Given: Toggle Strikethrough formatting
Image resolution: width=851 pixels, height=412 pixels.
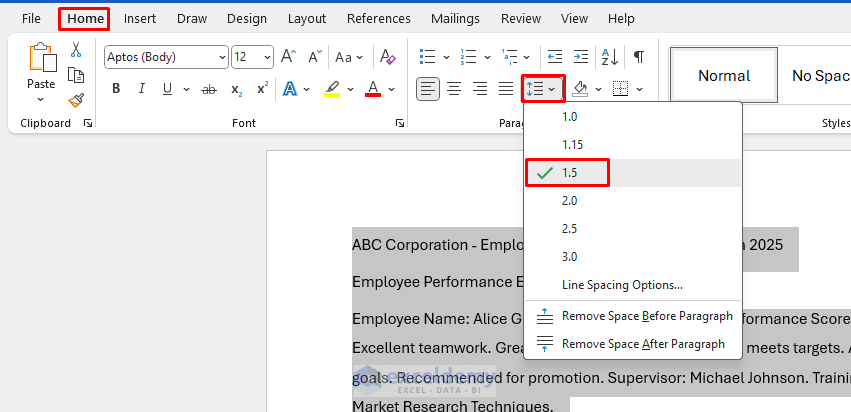Looking at the screenshot, I should point(209,89).
